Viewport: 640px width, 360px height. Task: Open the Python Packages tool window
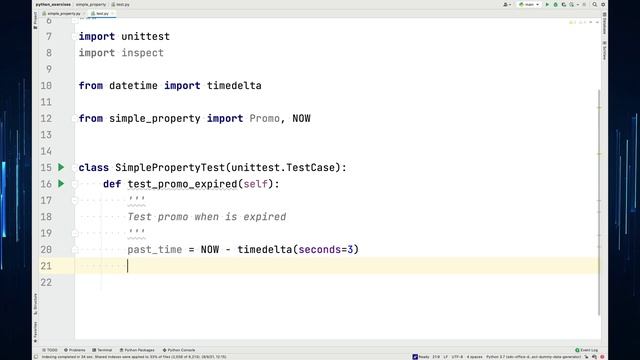pos(137,350)
